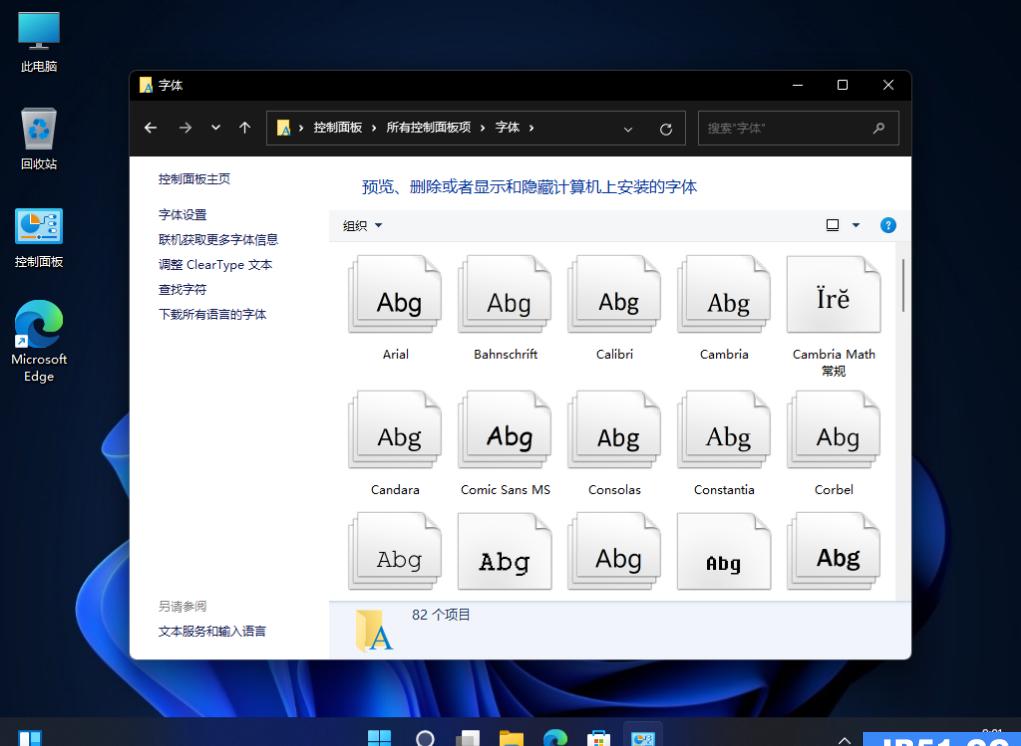Open recent locations dropdown chevron
Viewport: 1021px width, 746px height.
tap(216, 128)
